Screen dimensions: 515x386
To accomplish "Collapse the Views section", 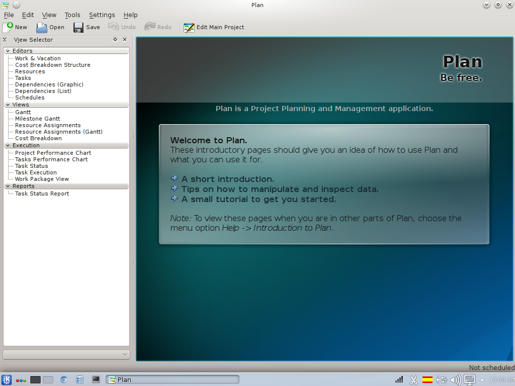I will 7,105.
